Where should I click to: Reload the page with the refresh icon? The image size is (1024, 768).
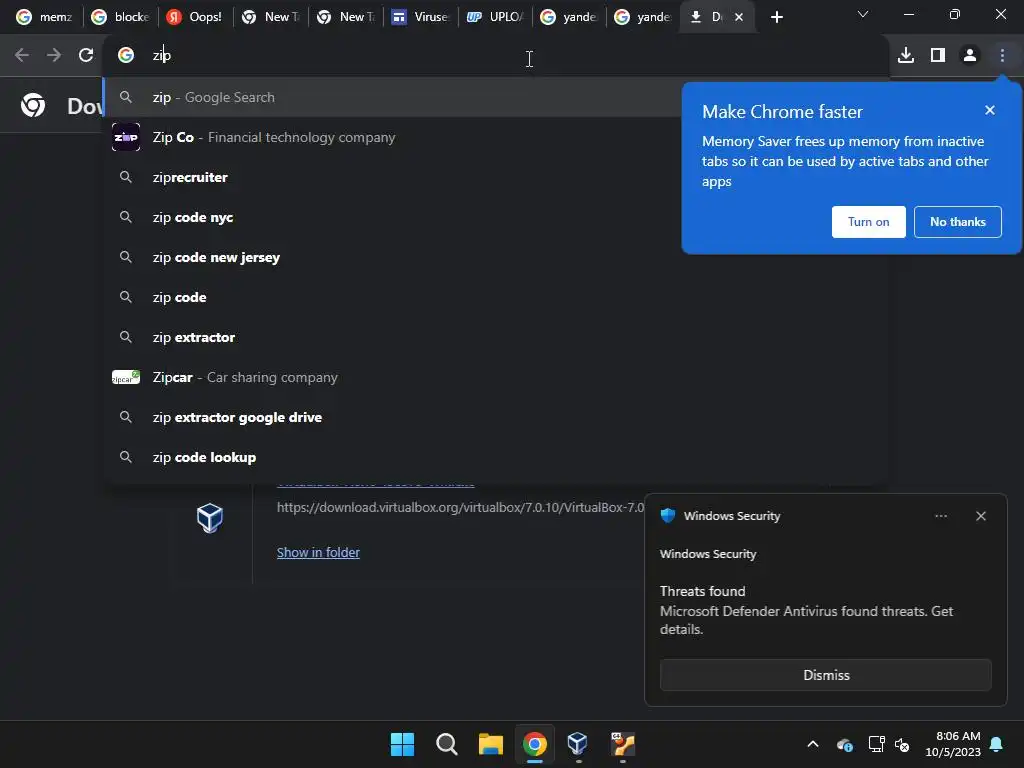click(x=86, y=56)
